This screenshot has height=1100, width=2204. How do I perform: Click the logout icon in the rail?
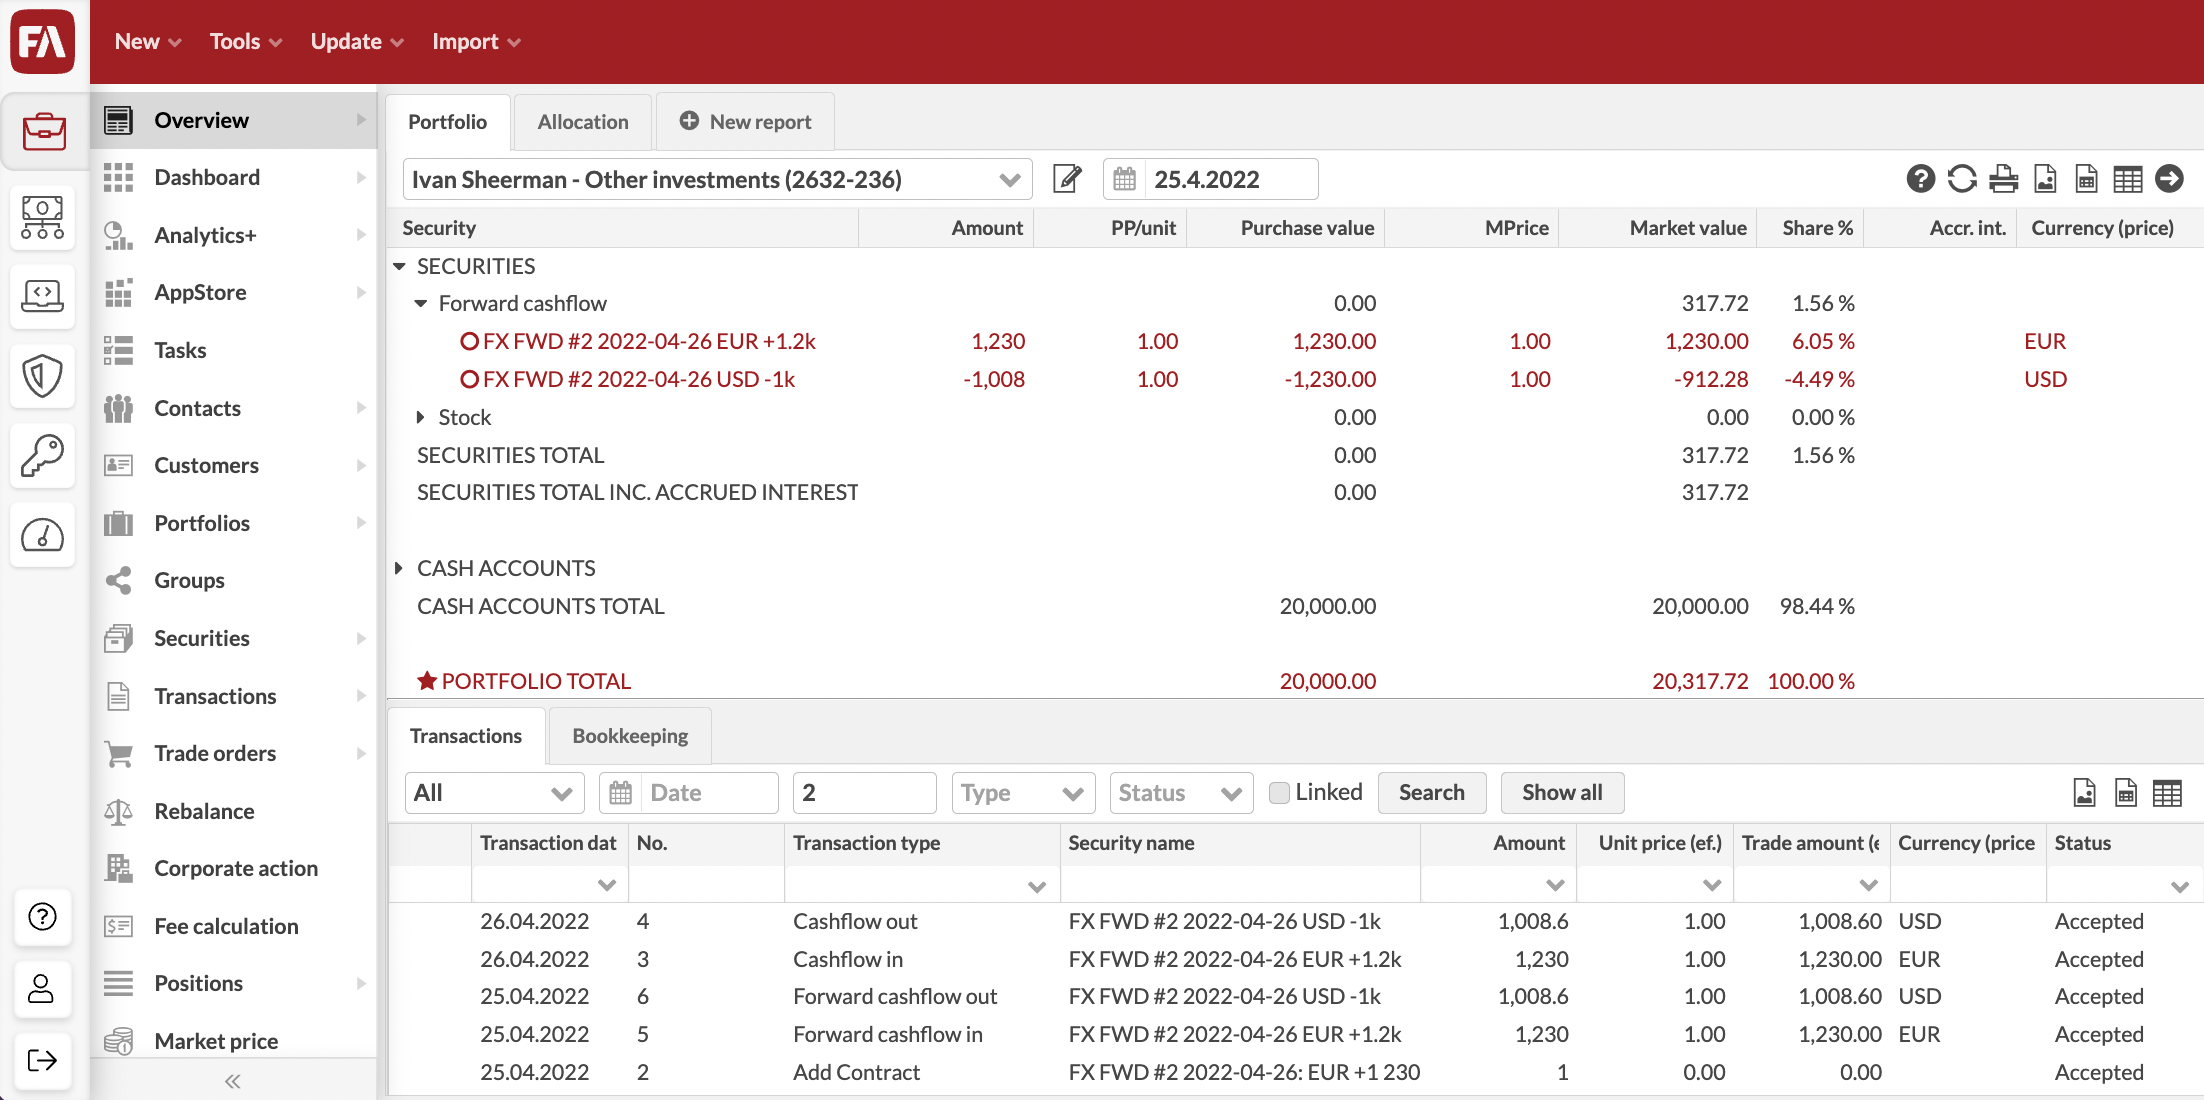tap(43, 1060)
